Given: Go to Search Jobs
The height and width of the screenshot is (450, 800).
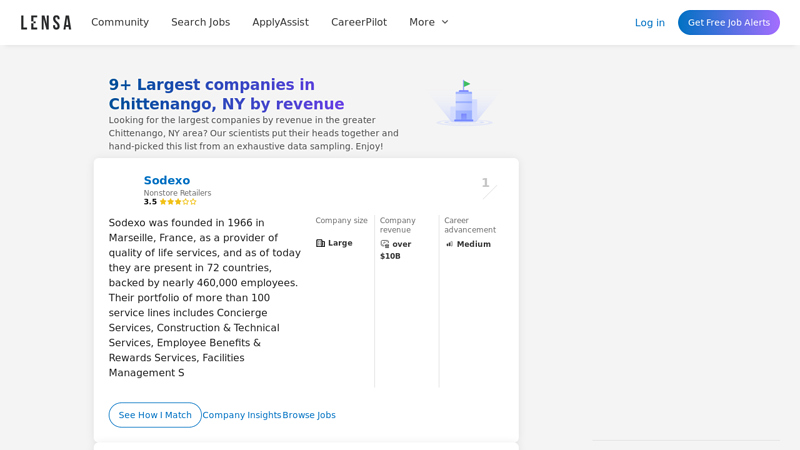Looking at the screenshot, I should (x=201, y=22).
